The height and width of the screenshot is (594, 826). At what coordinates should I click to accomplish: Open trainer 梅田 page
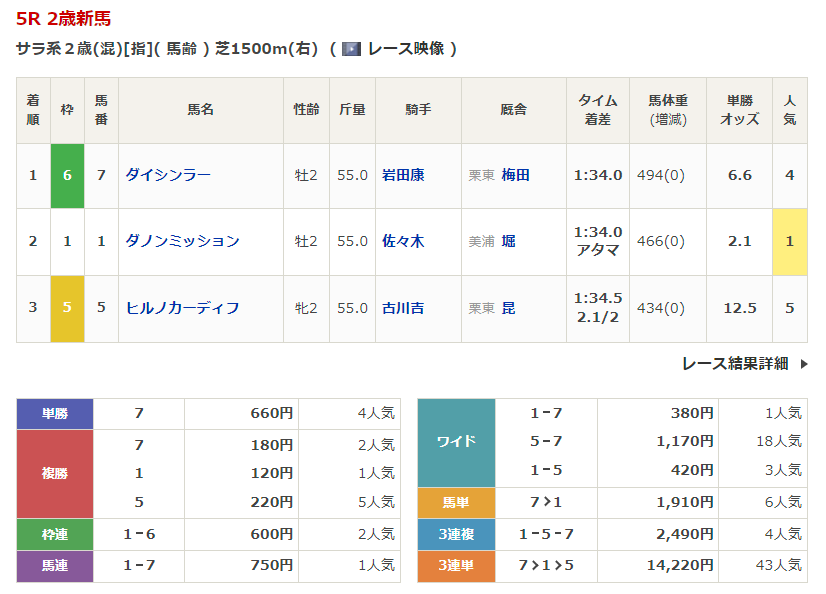tap(516, 175)
